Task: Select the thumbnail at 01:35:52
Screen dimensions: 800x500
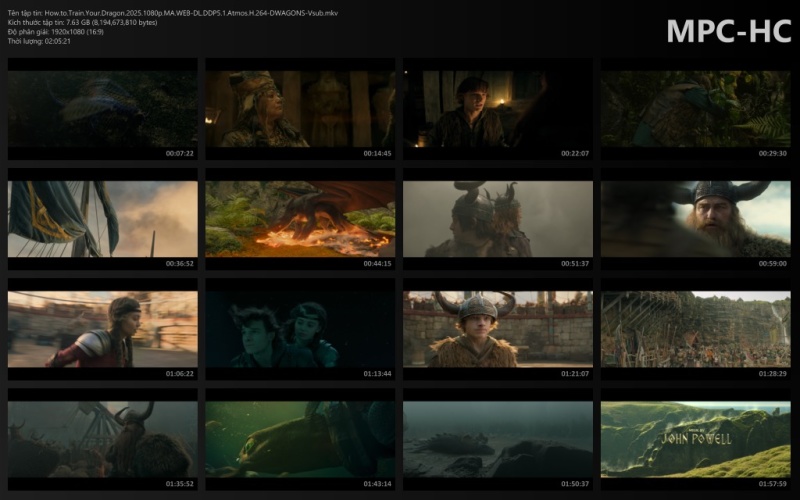Action: point(103,439)
